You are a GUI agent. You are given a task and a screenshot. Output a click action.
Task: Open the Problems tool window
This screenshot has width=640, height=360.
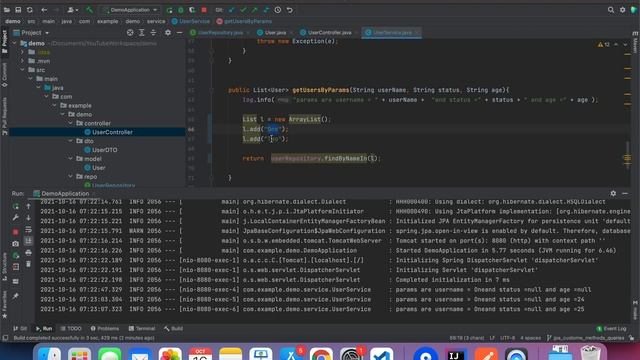pyautogui.click(x=105, y=329)
